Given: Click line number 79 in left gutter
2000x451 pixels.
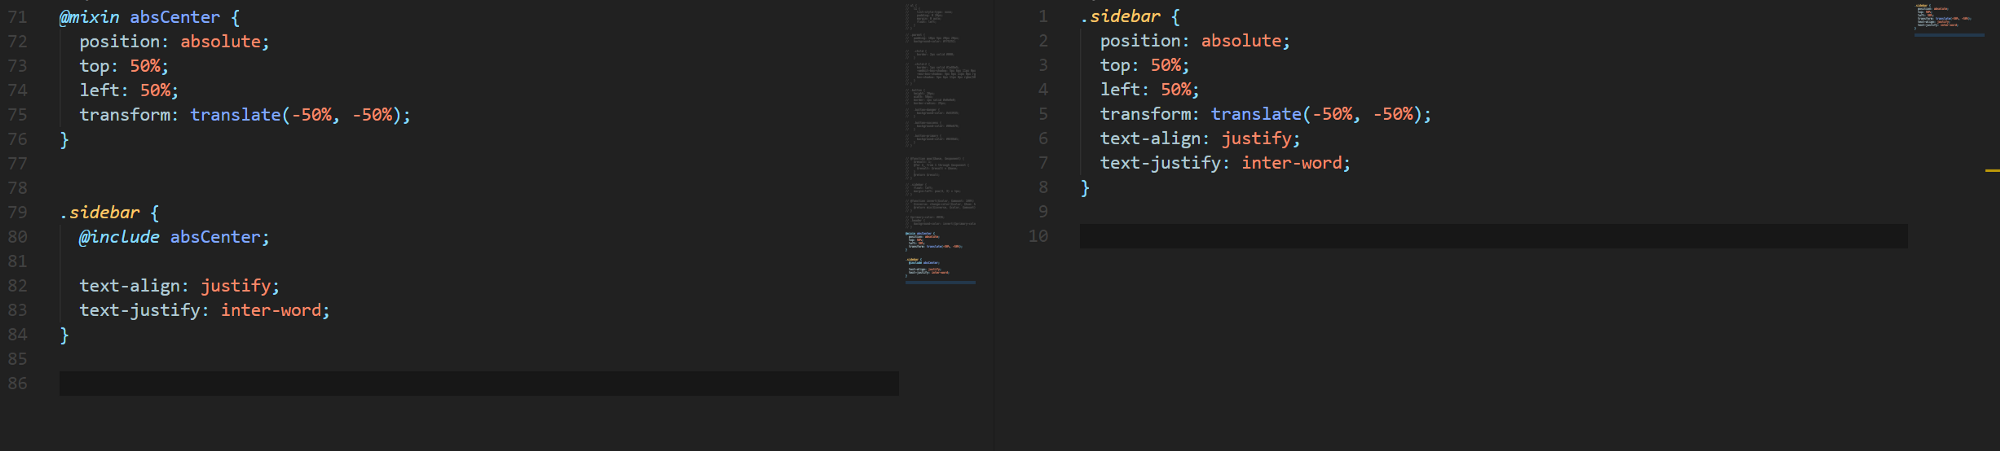Looking at the screenshot, I should point(18,212).
